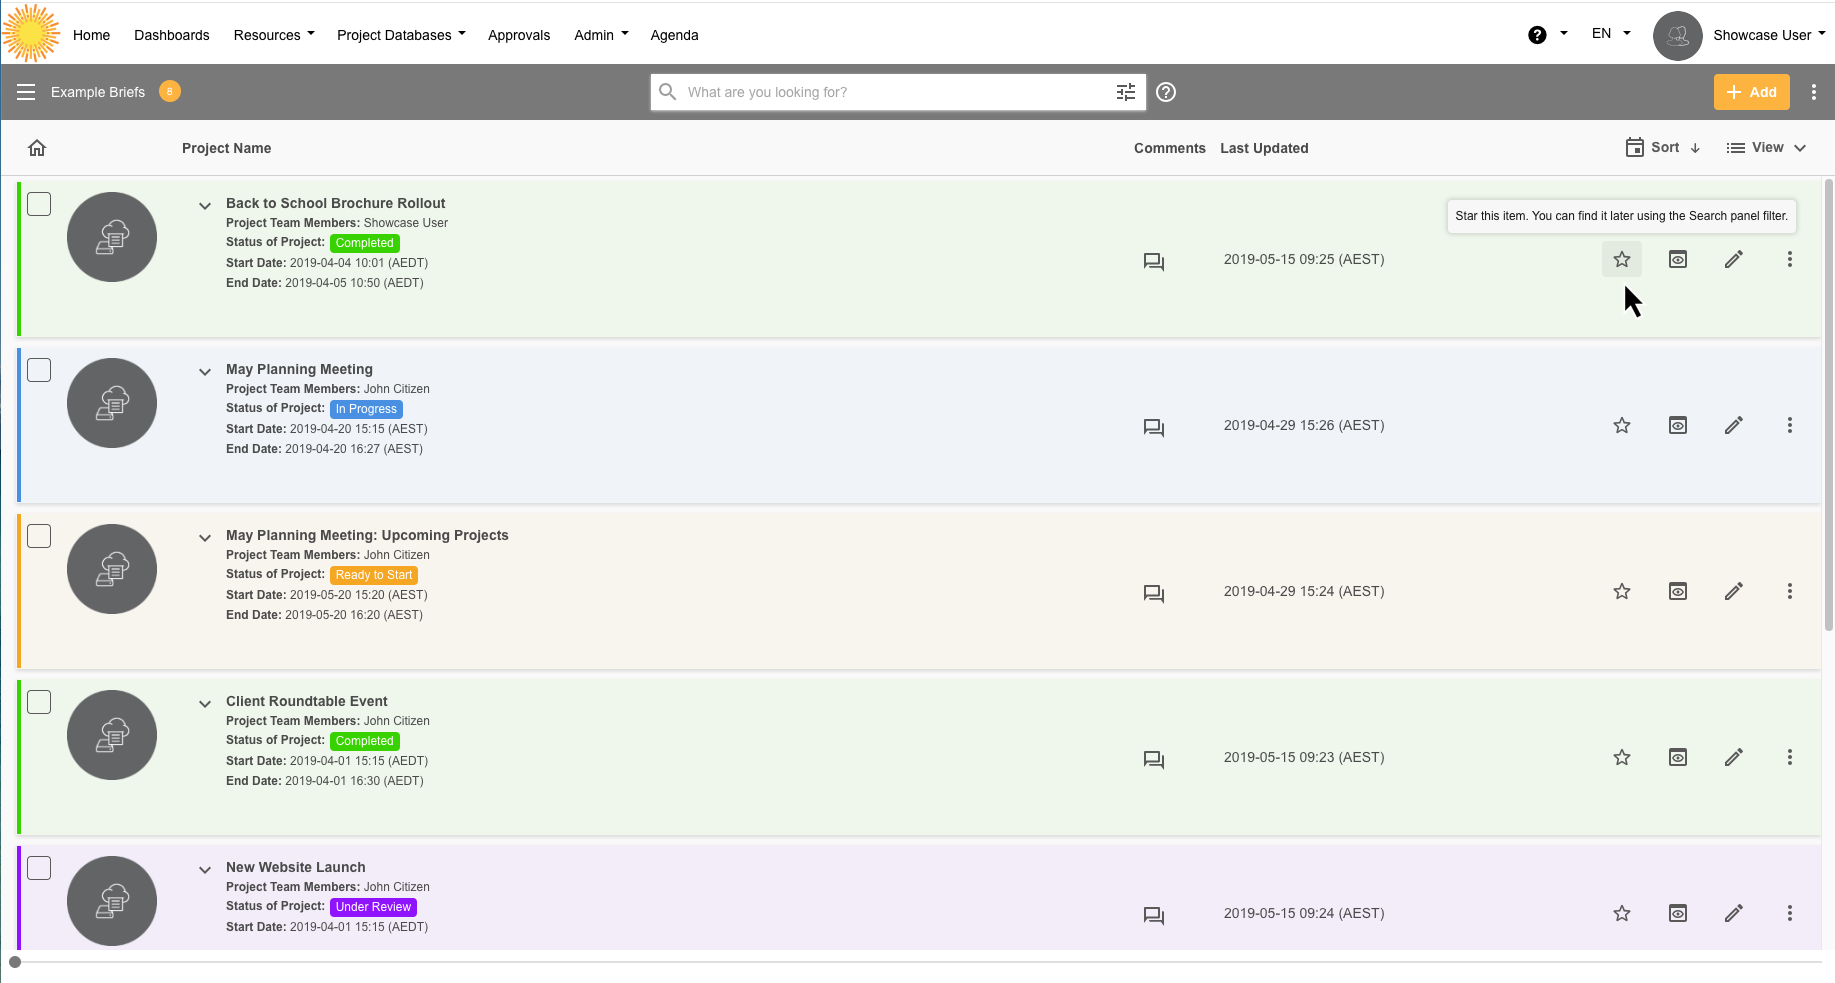Sort the list using Sort button
Image resolution: width=1835 pixels, height=983 pixels.
tap(1663, 148)
